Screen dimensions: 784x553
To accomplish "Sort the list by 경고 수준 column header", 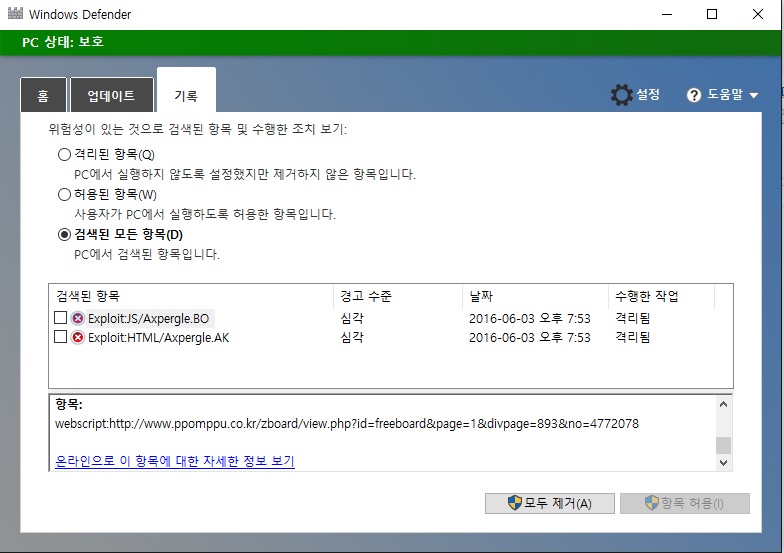I will click(x=366, y=297).
